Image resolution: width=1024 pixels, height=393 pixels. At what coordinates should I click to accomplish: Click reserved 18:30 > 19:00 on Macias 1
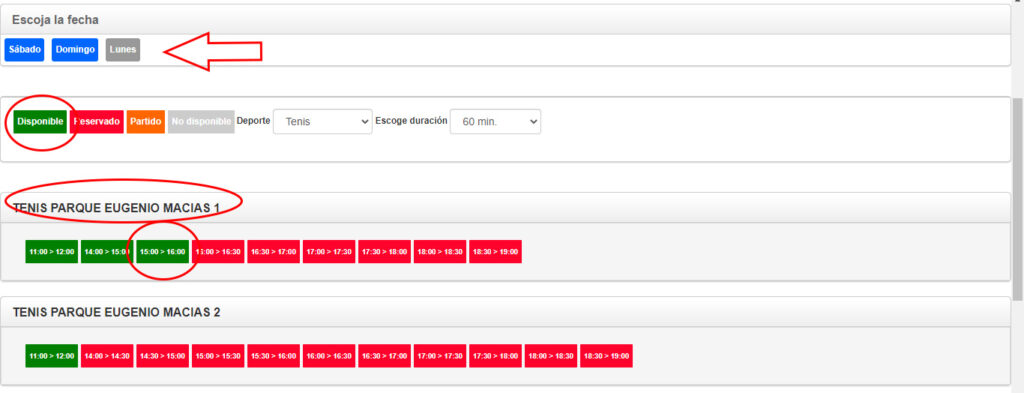[x=496, y=251]
